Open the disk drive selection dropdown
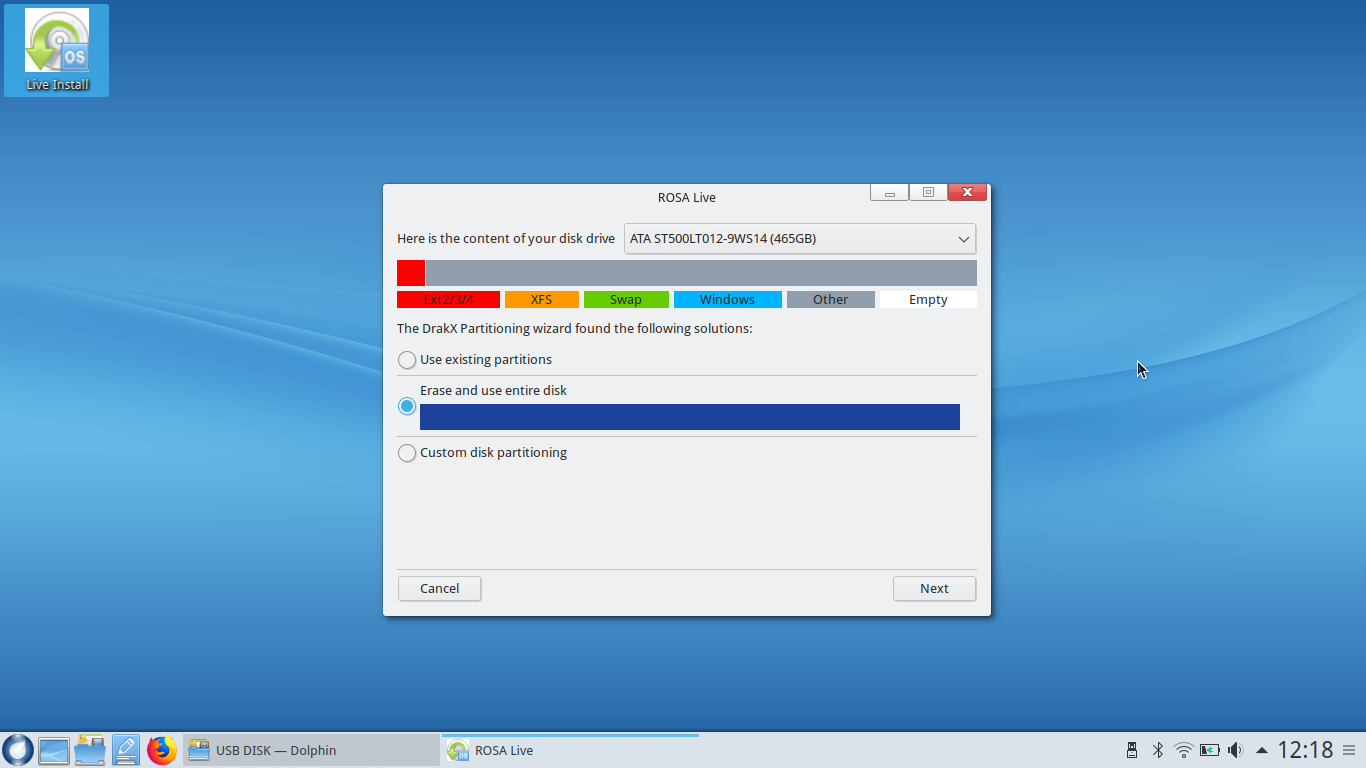This screenshot has width=1366, height=768. point(800,239)
